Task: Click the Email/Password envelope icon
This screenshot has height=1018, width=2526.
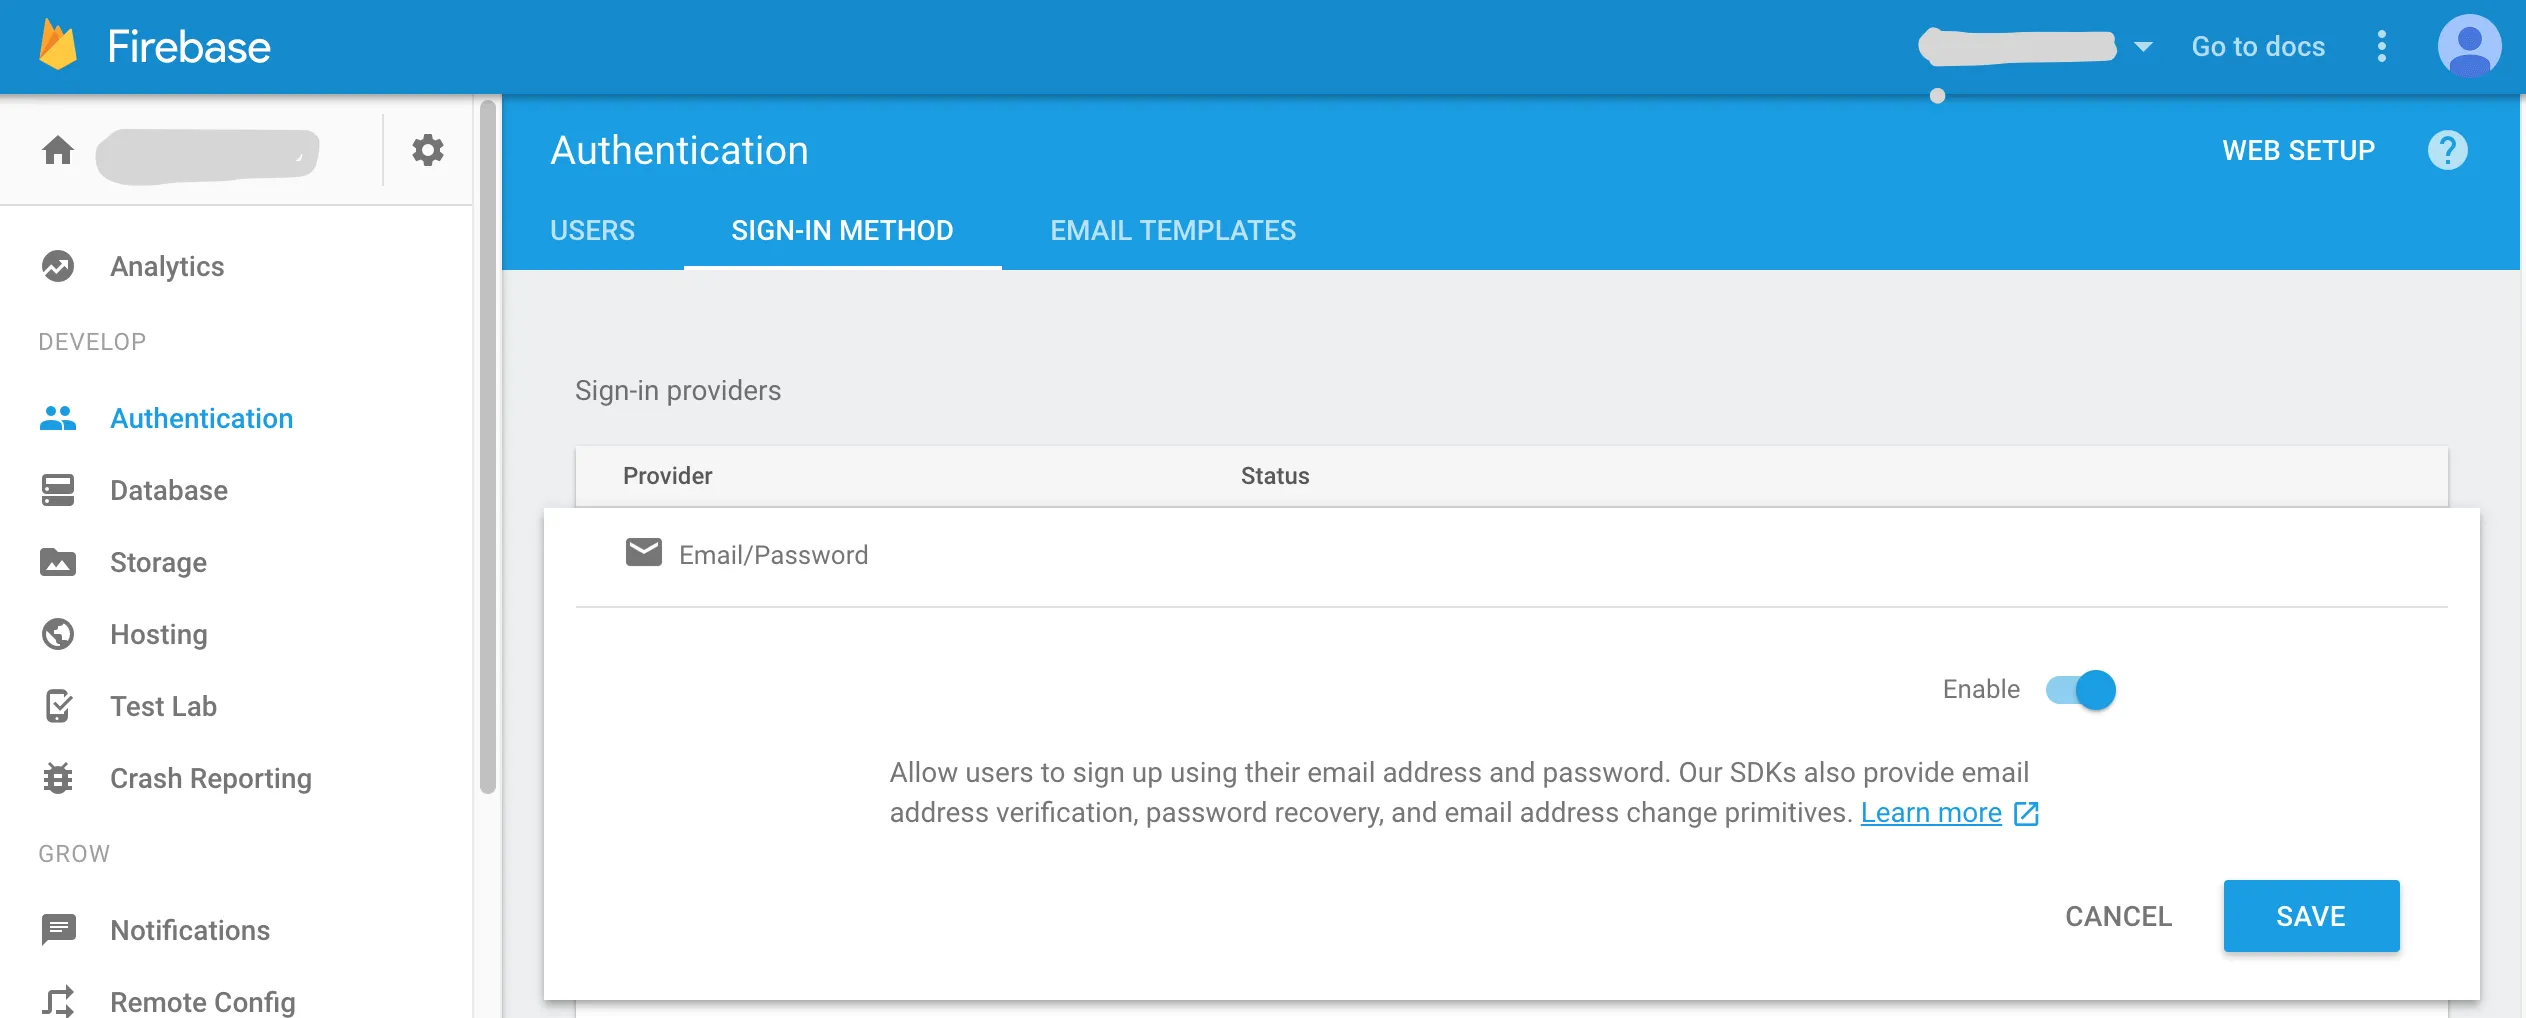Action: click(x=643, y=552)
